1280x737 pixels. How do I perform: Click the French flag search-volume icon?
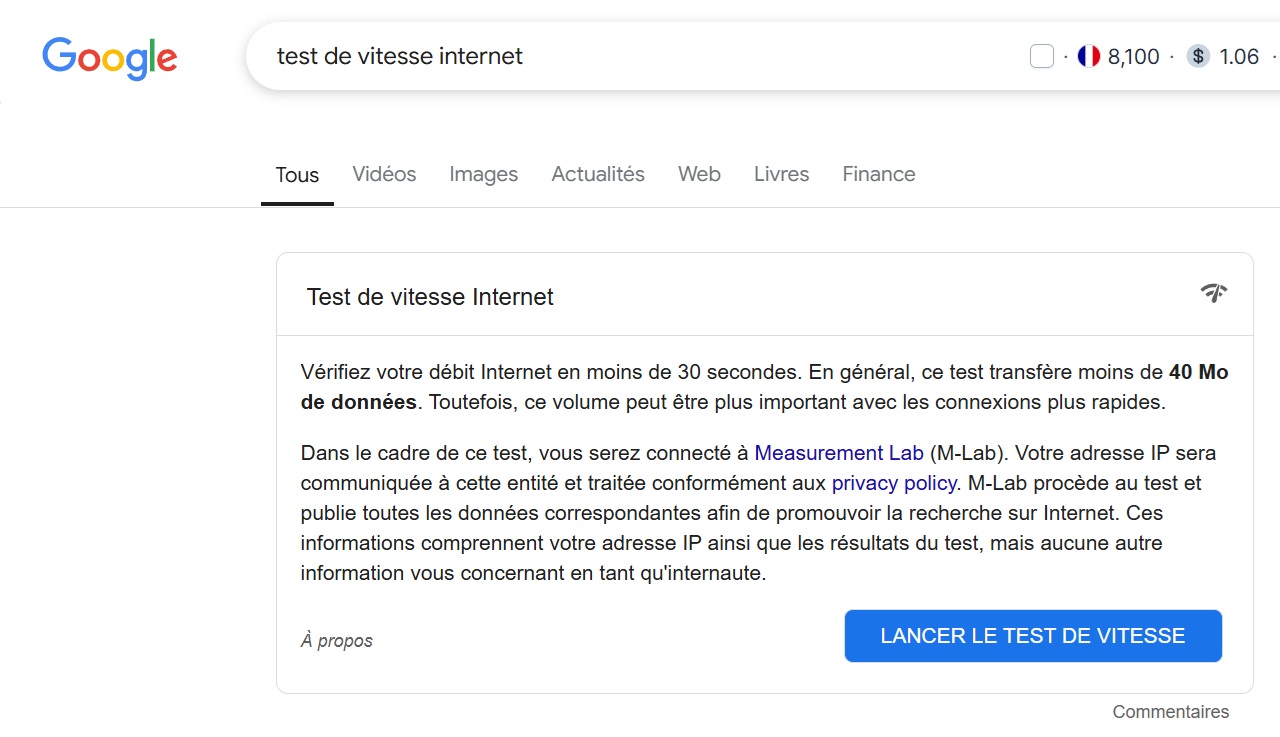1090,56
